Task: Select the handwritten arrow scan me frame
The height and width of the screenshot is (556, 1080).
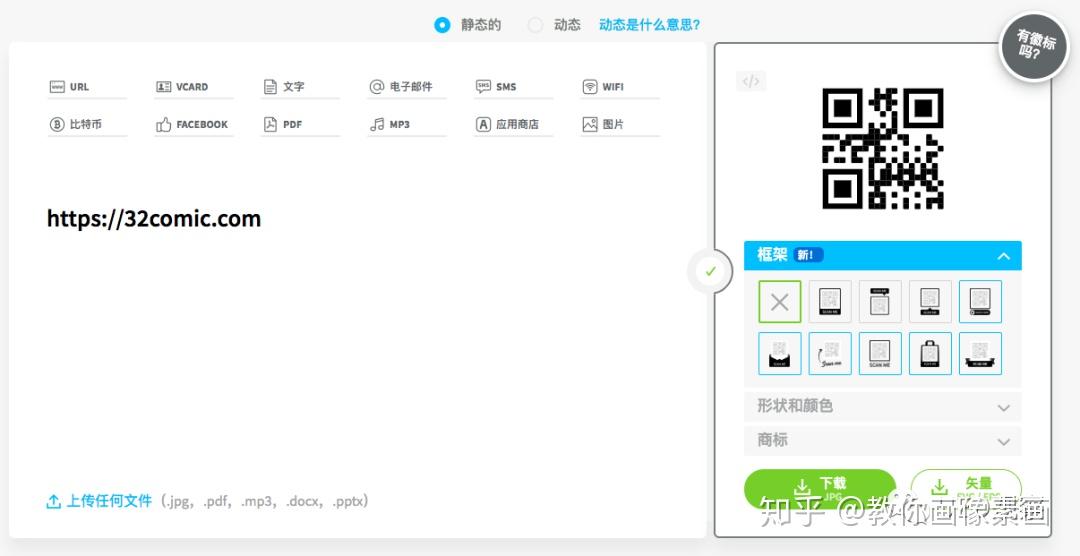Action: [830, 353]
